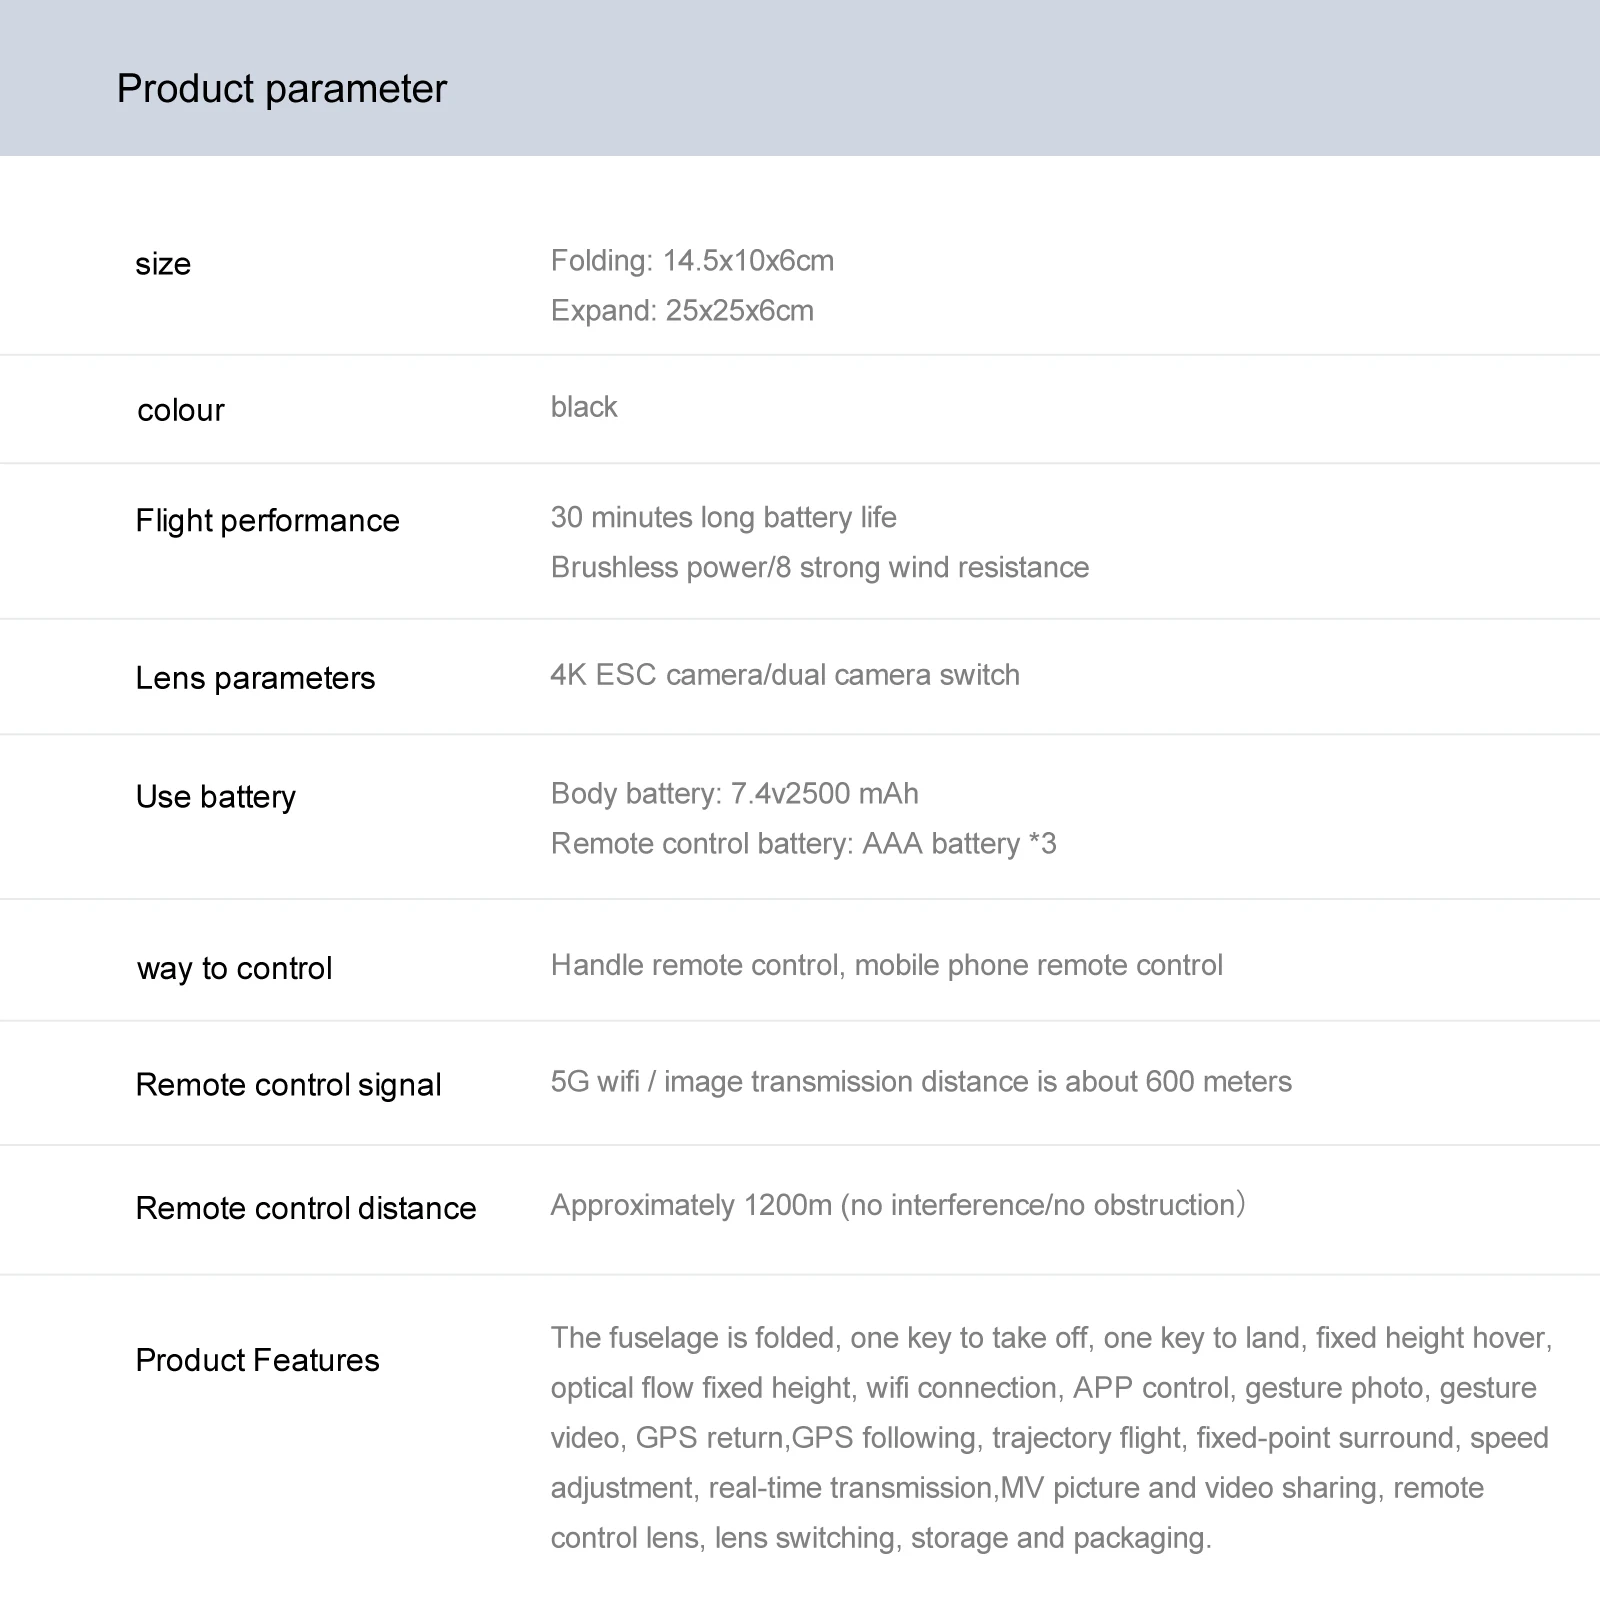Click the Product parameter heading
The width and height of the screenshot is (1600, 1600).
(x=281, y=89)
